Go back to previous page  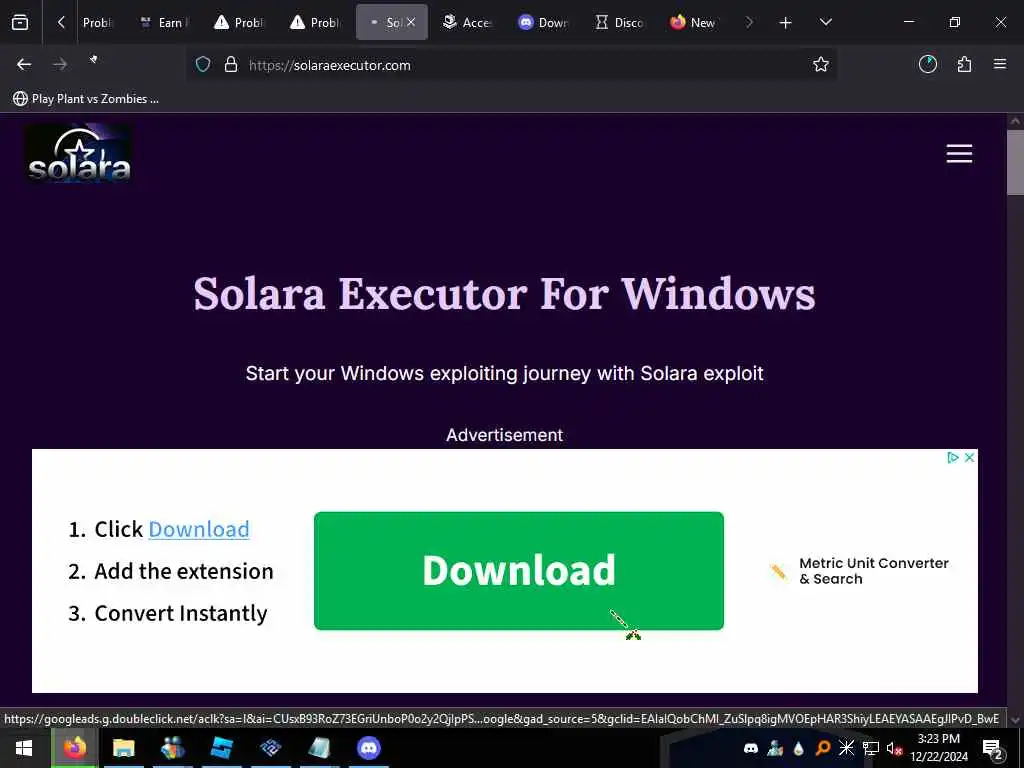point(24,65)
